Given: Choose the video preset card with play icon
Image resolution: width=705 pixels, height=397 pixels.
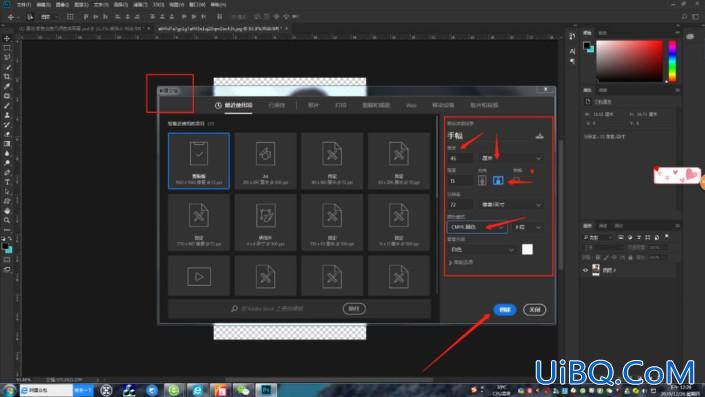Looking at the screenshot, I should coord(199,276).
